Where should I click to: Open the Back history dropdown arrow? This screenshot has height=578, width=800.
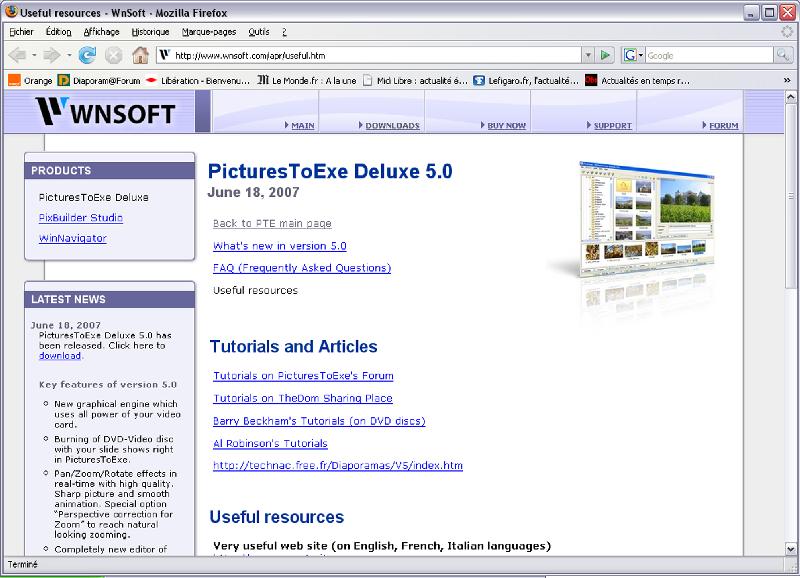point(34,55)
